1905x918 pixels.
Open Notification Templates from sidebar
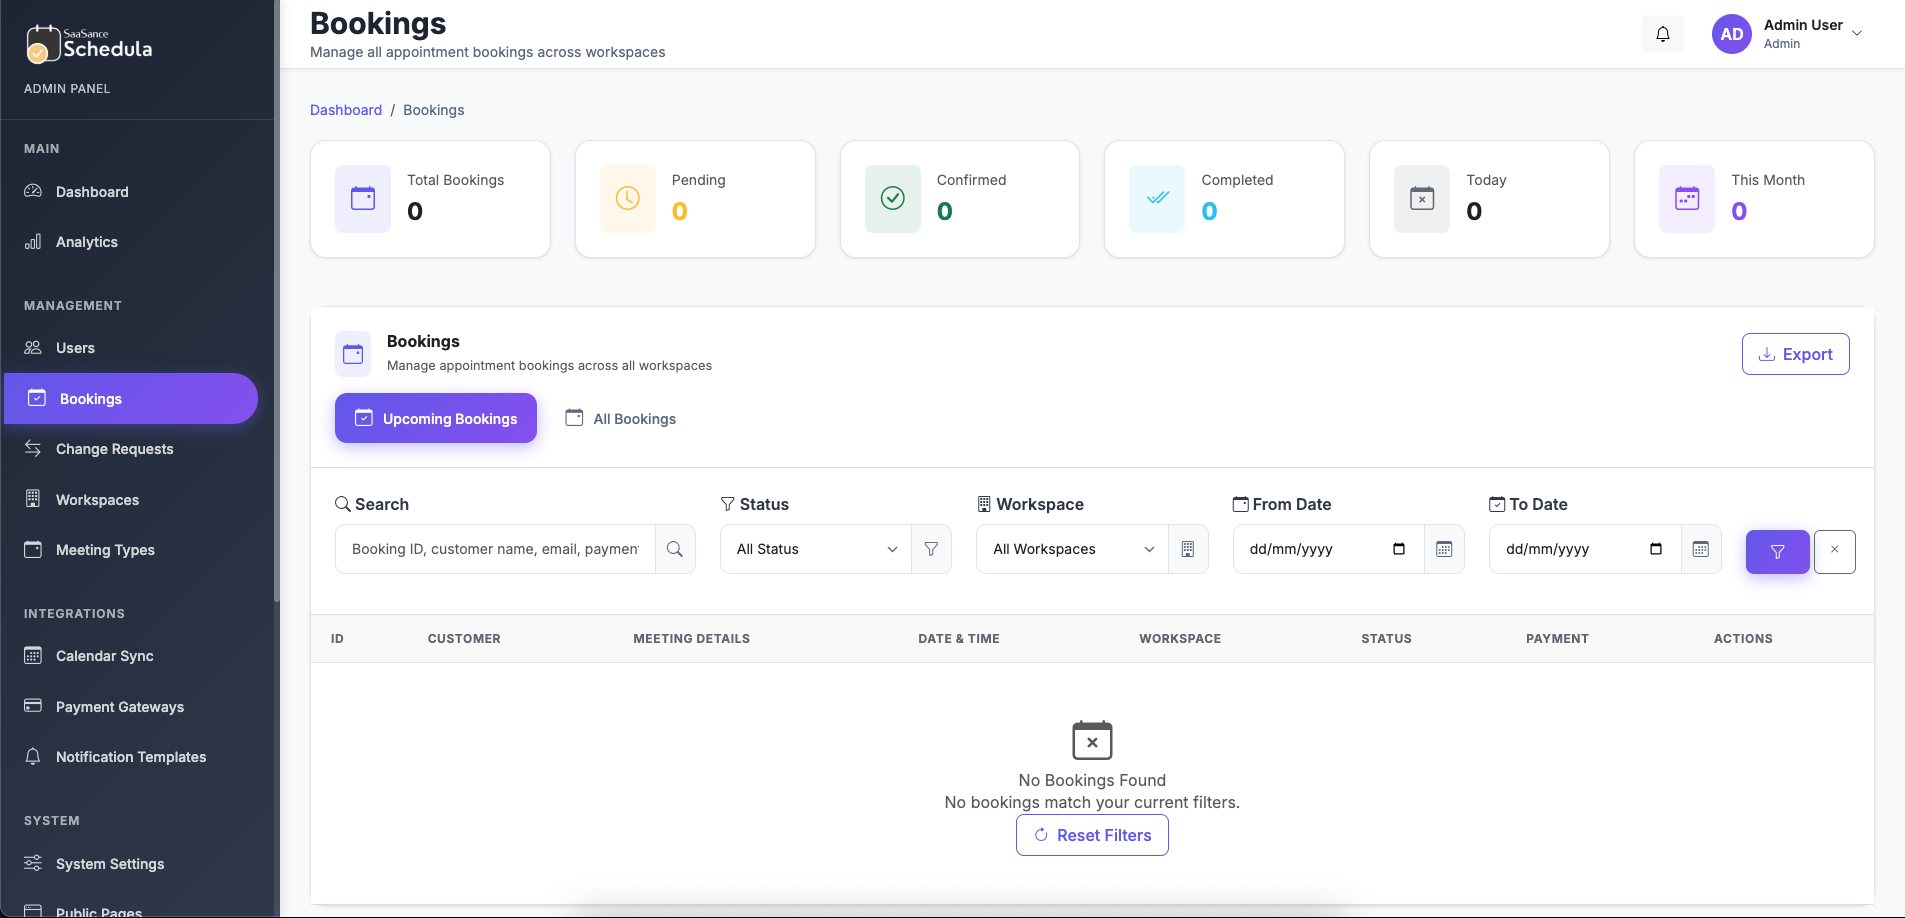130,757
